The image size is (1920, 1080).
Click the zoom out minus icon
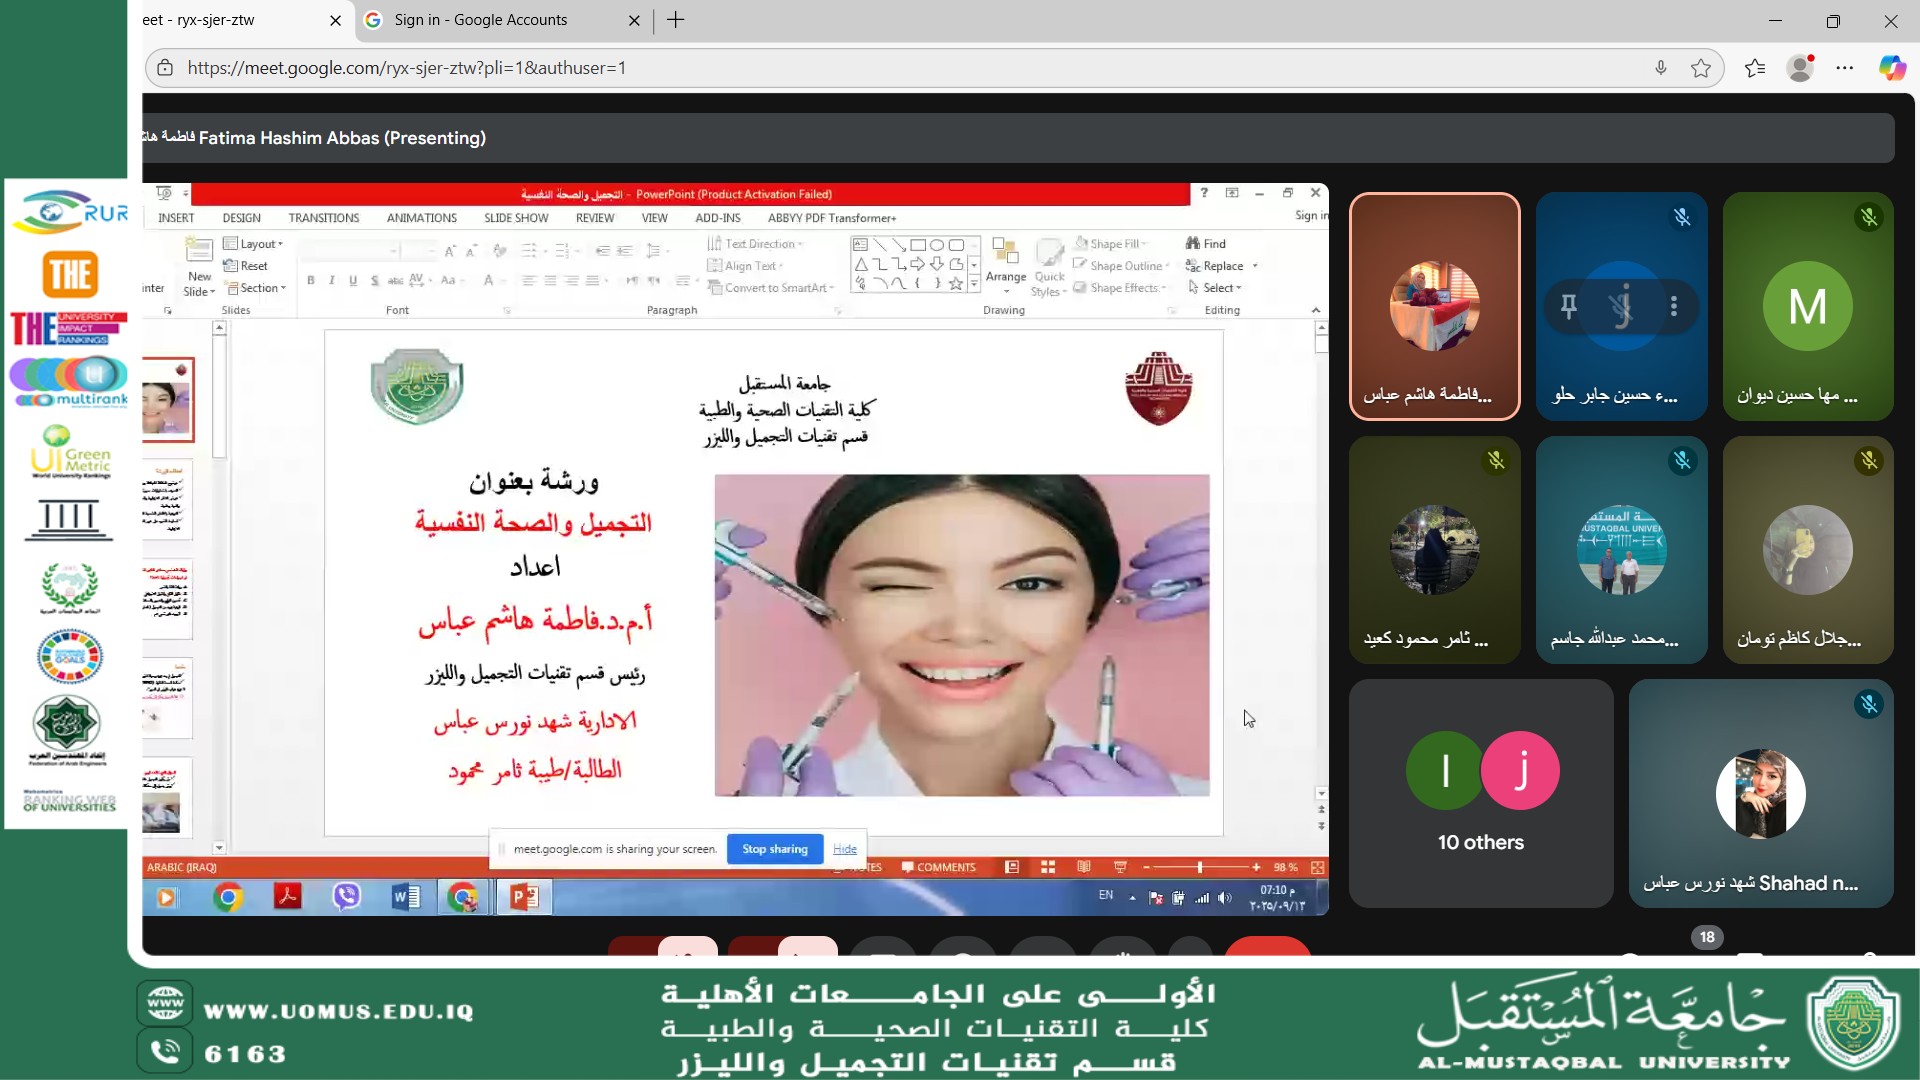point(1146,867)
